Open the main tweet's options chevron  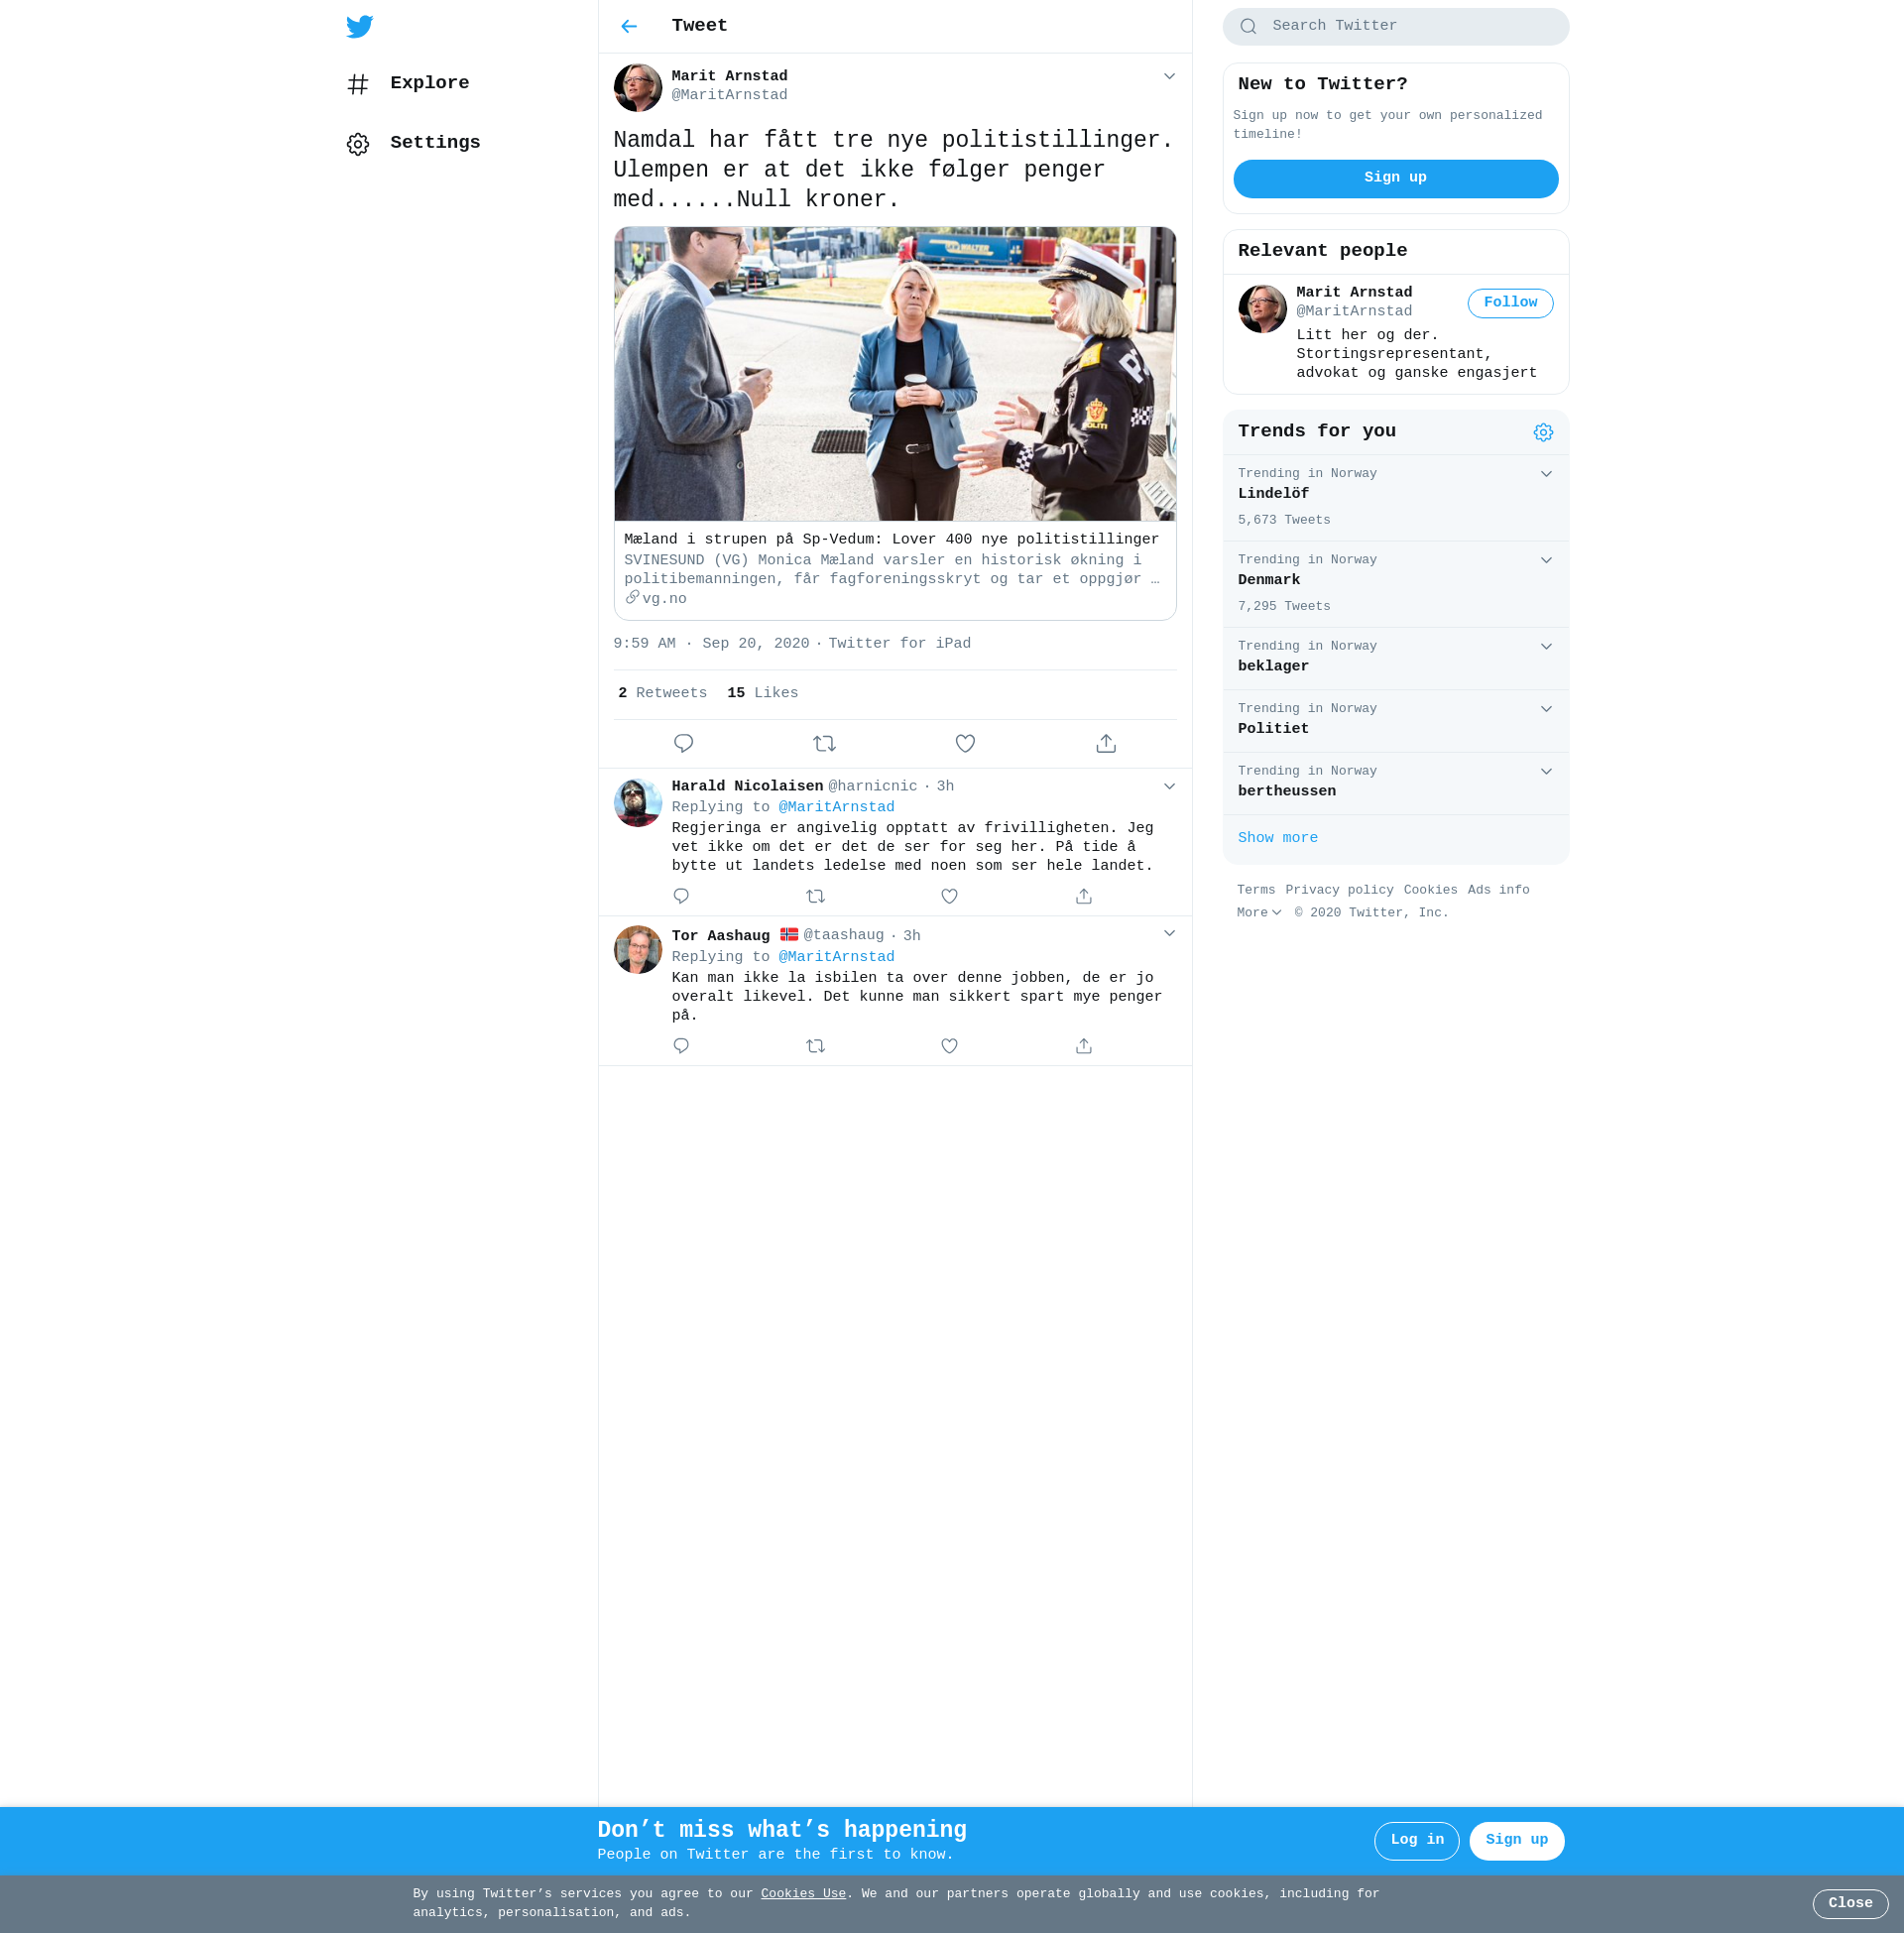pyautogui.click(x=1168, y=76)
